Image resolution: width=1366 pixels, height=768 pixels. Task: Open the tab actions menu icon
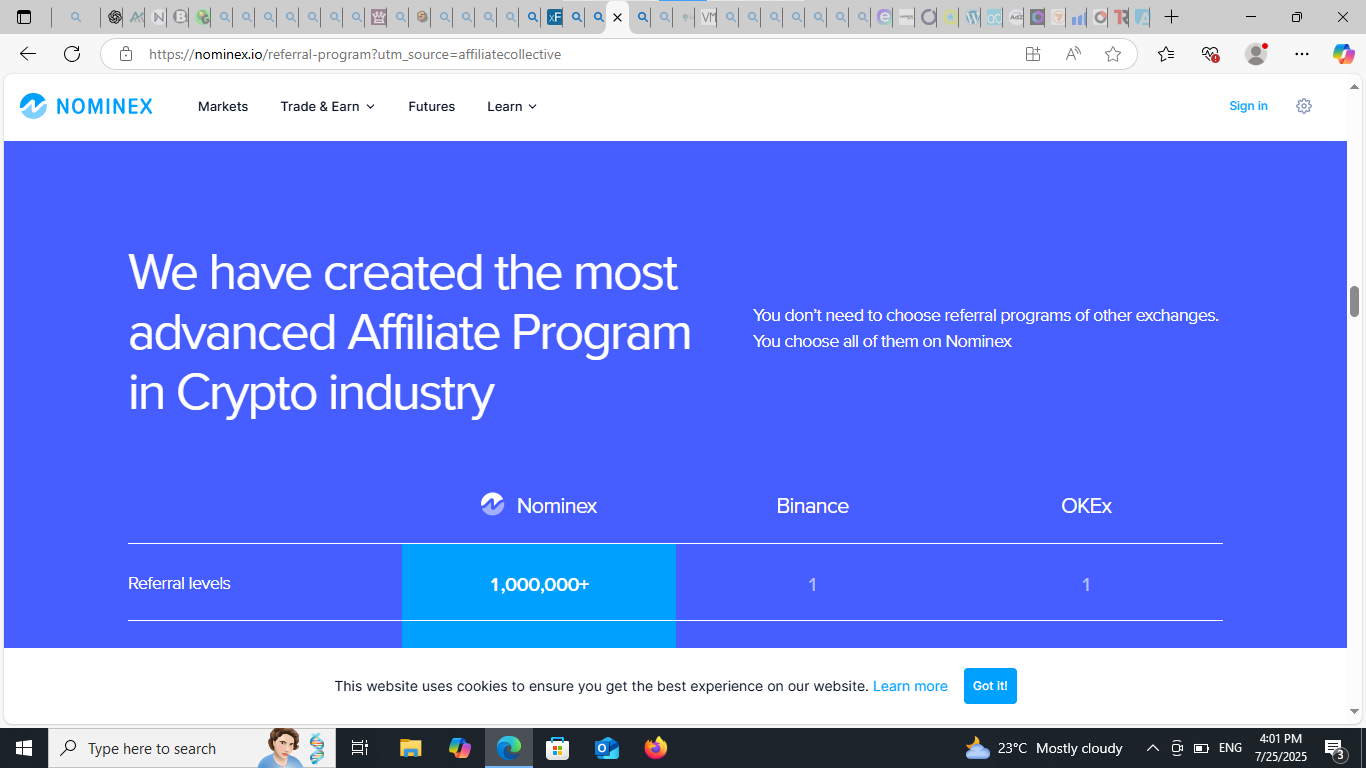click(x=24, y=17)
